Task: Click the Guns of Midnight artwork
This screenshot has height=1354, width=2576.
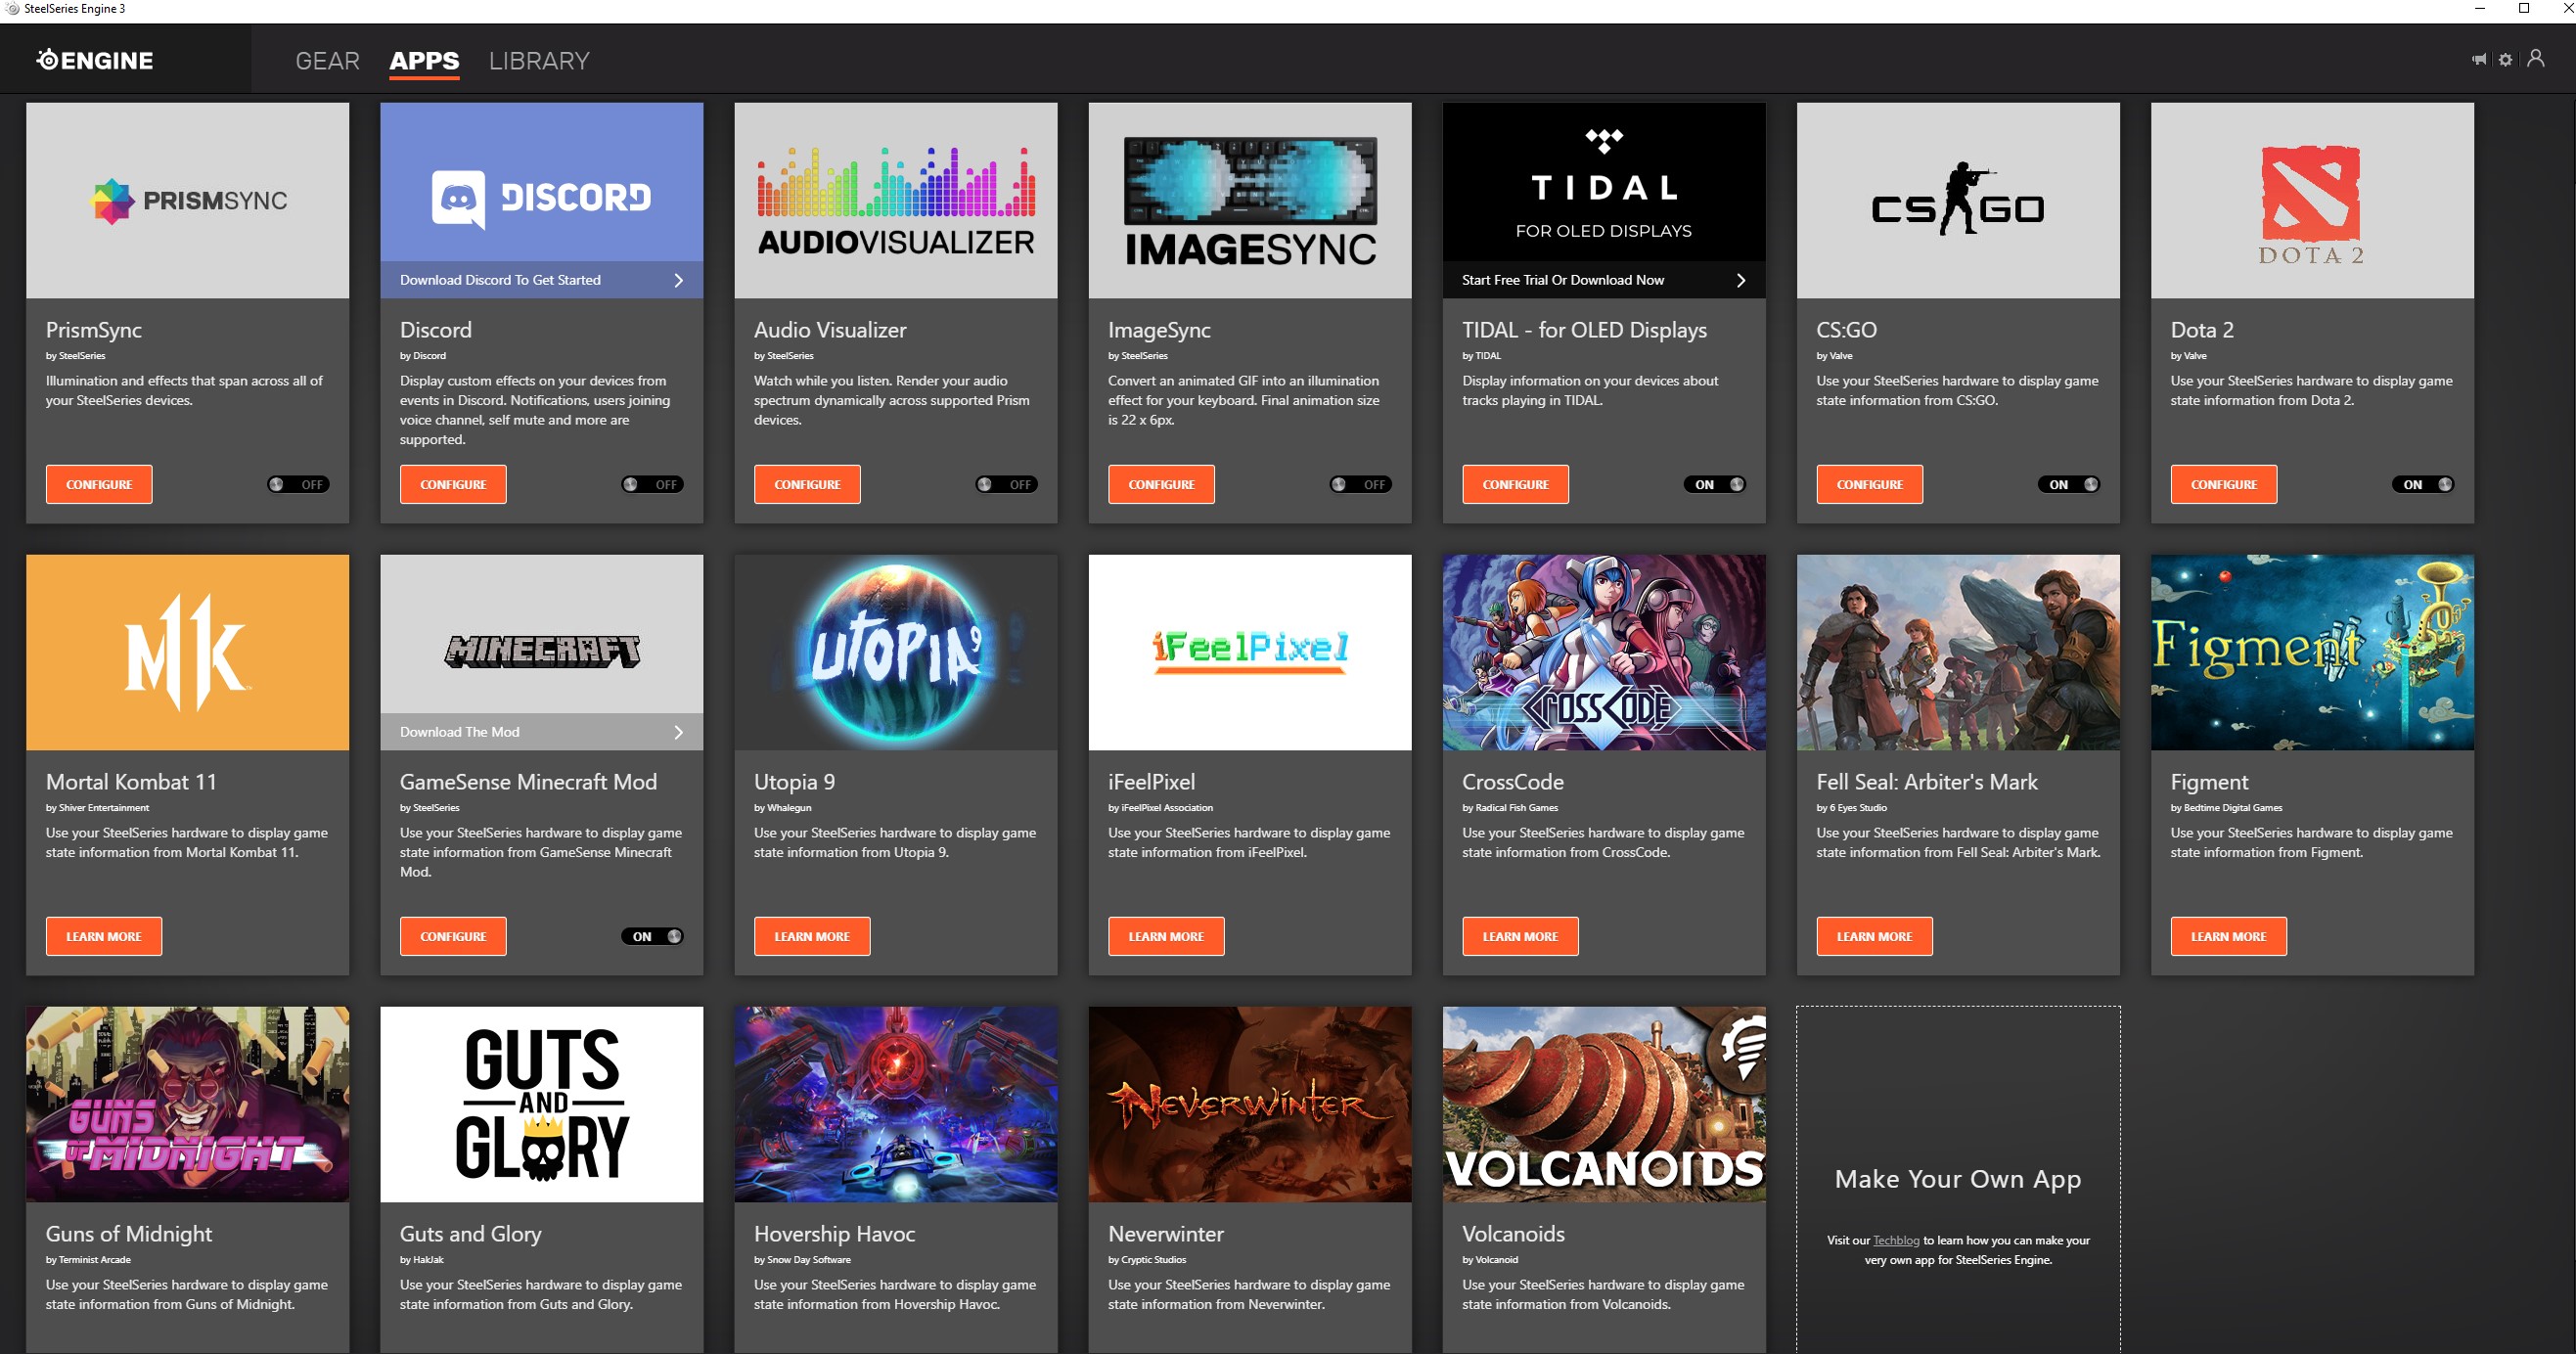Action: [187, 1104]
